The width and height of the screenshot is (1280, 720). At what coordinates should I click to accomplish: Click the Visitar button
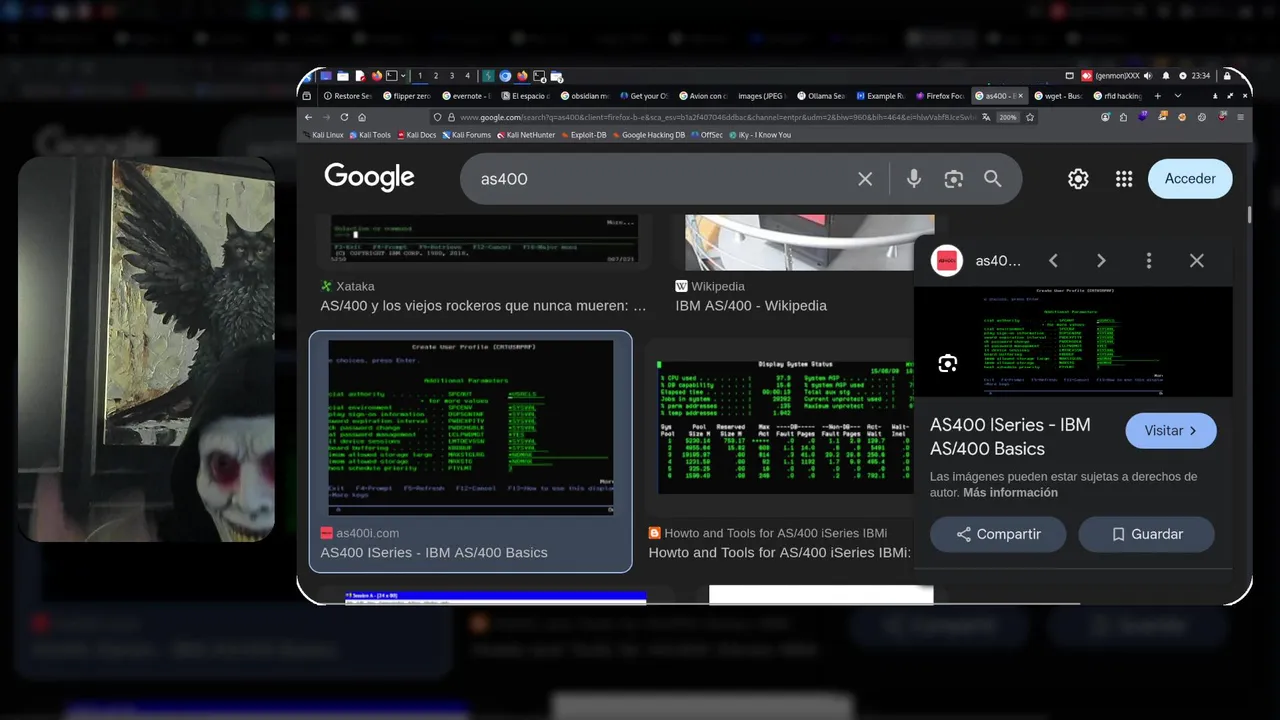coord(1171,431)
